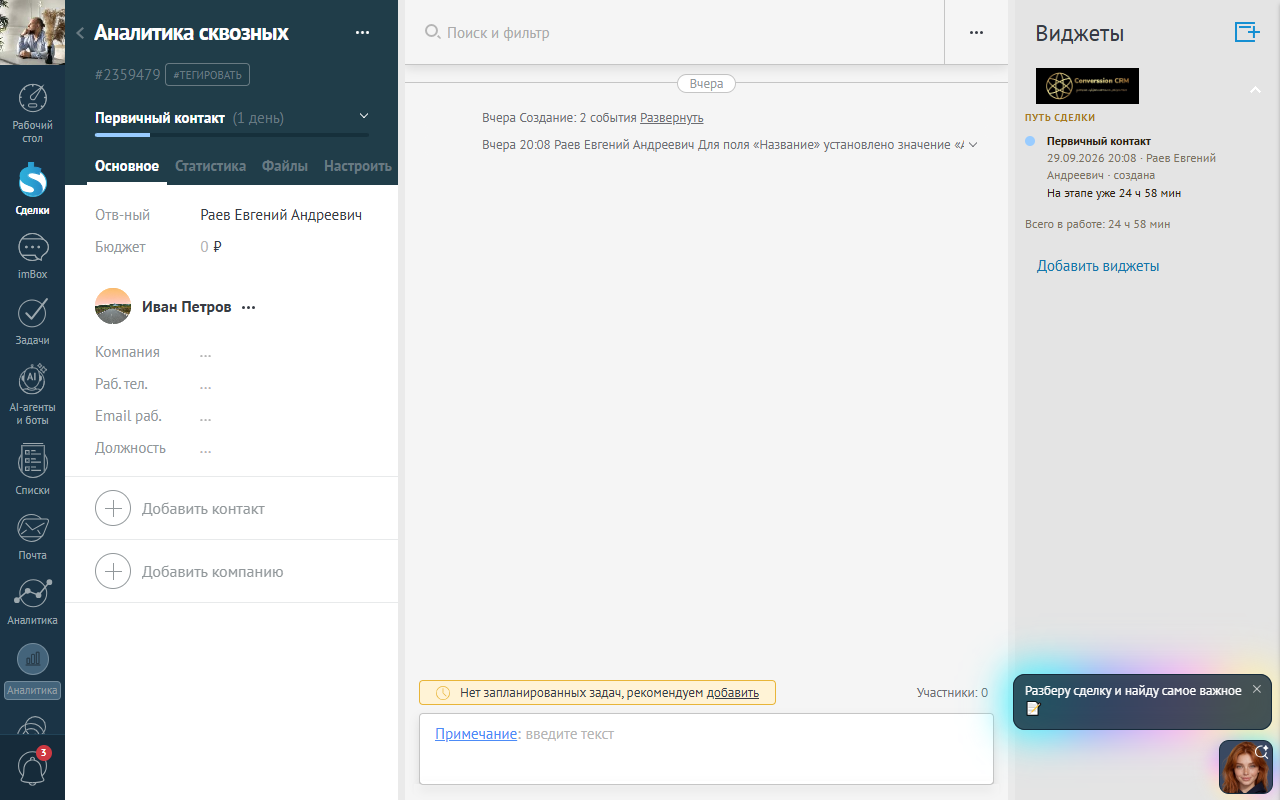The height and width of the screenshot is (800, 1280).
Task: Switch to the Основное tab
Action: 127,166
